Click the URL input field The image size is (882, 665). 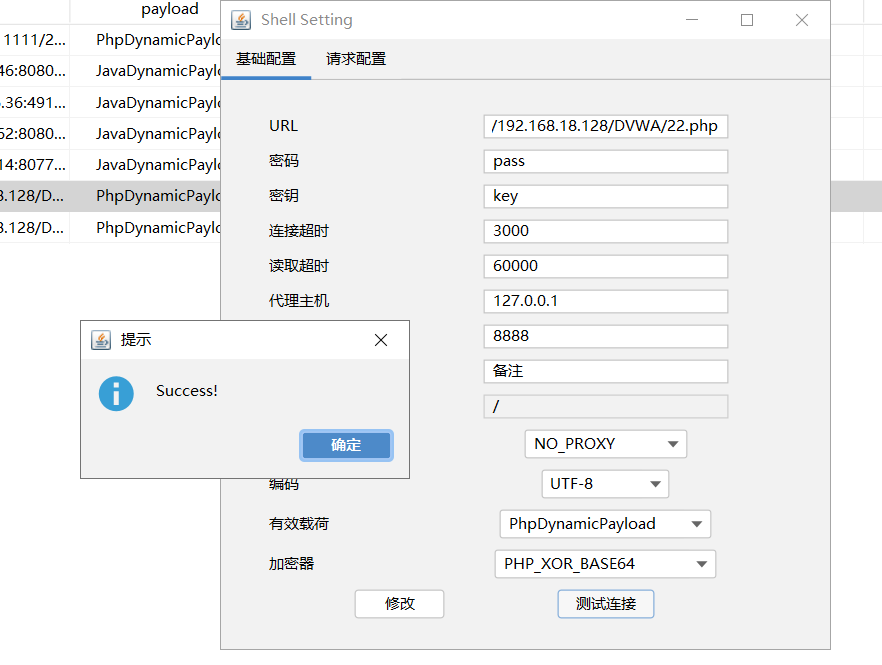[605, 126]
